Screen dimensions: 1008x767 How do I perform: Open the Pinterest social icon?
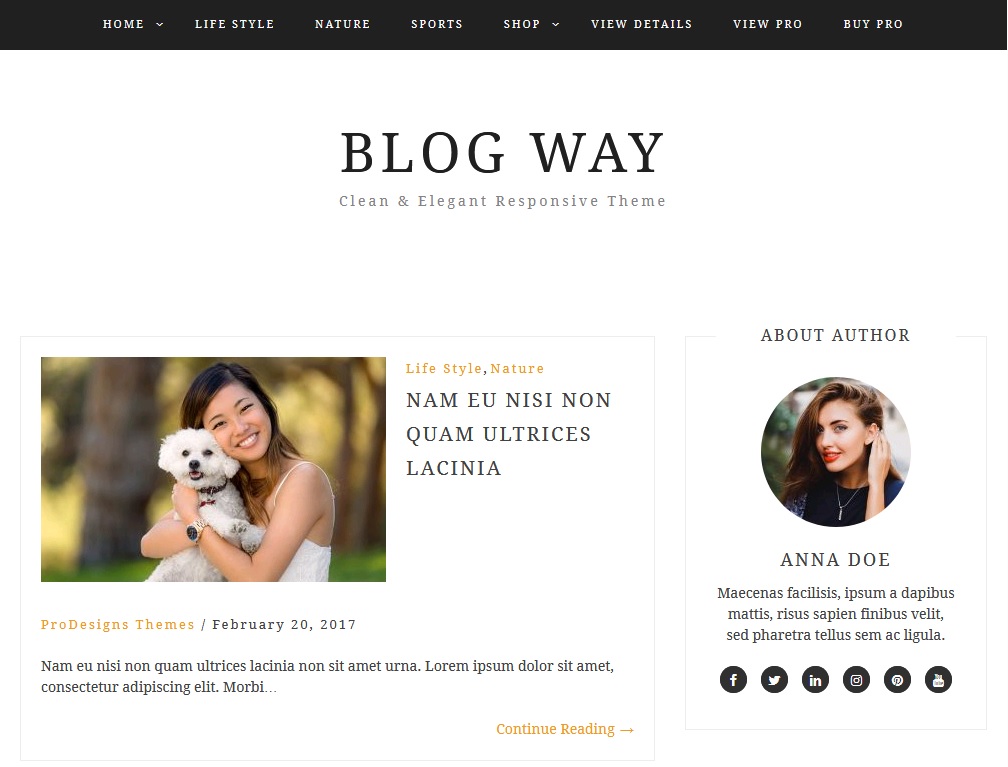click(897, 680)
